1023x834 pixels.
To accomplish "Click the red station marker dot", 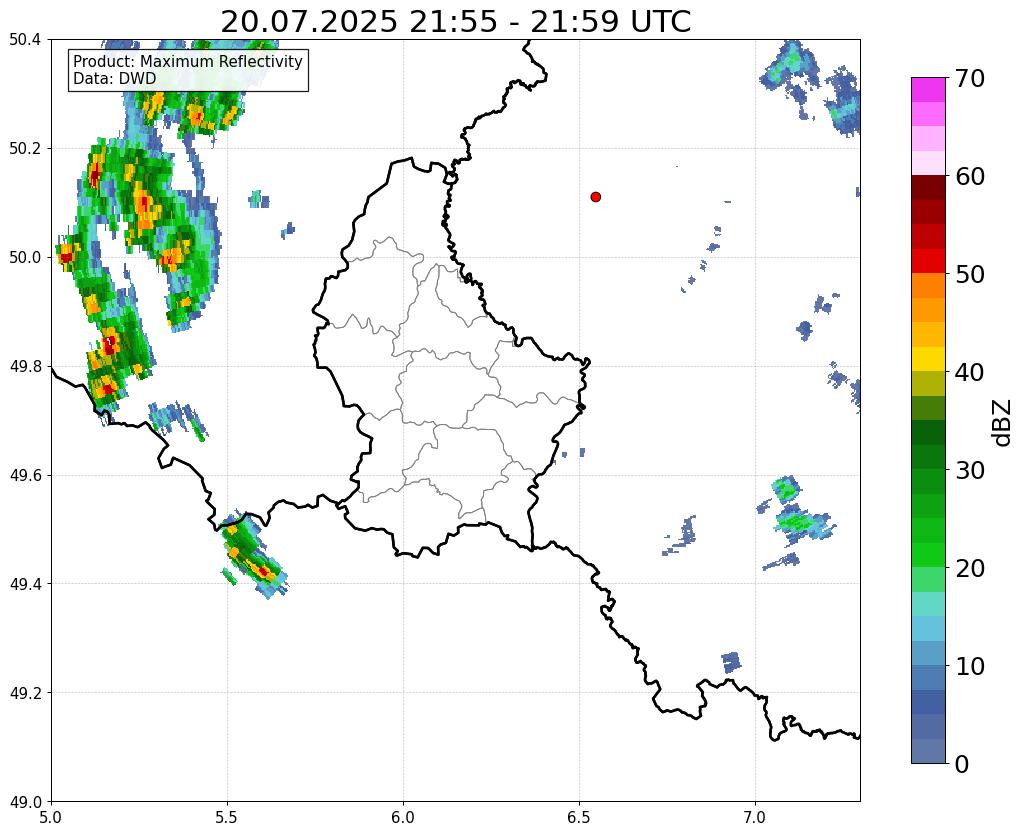I will tap(596, 197).
